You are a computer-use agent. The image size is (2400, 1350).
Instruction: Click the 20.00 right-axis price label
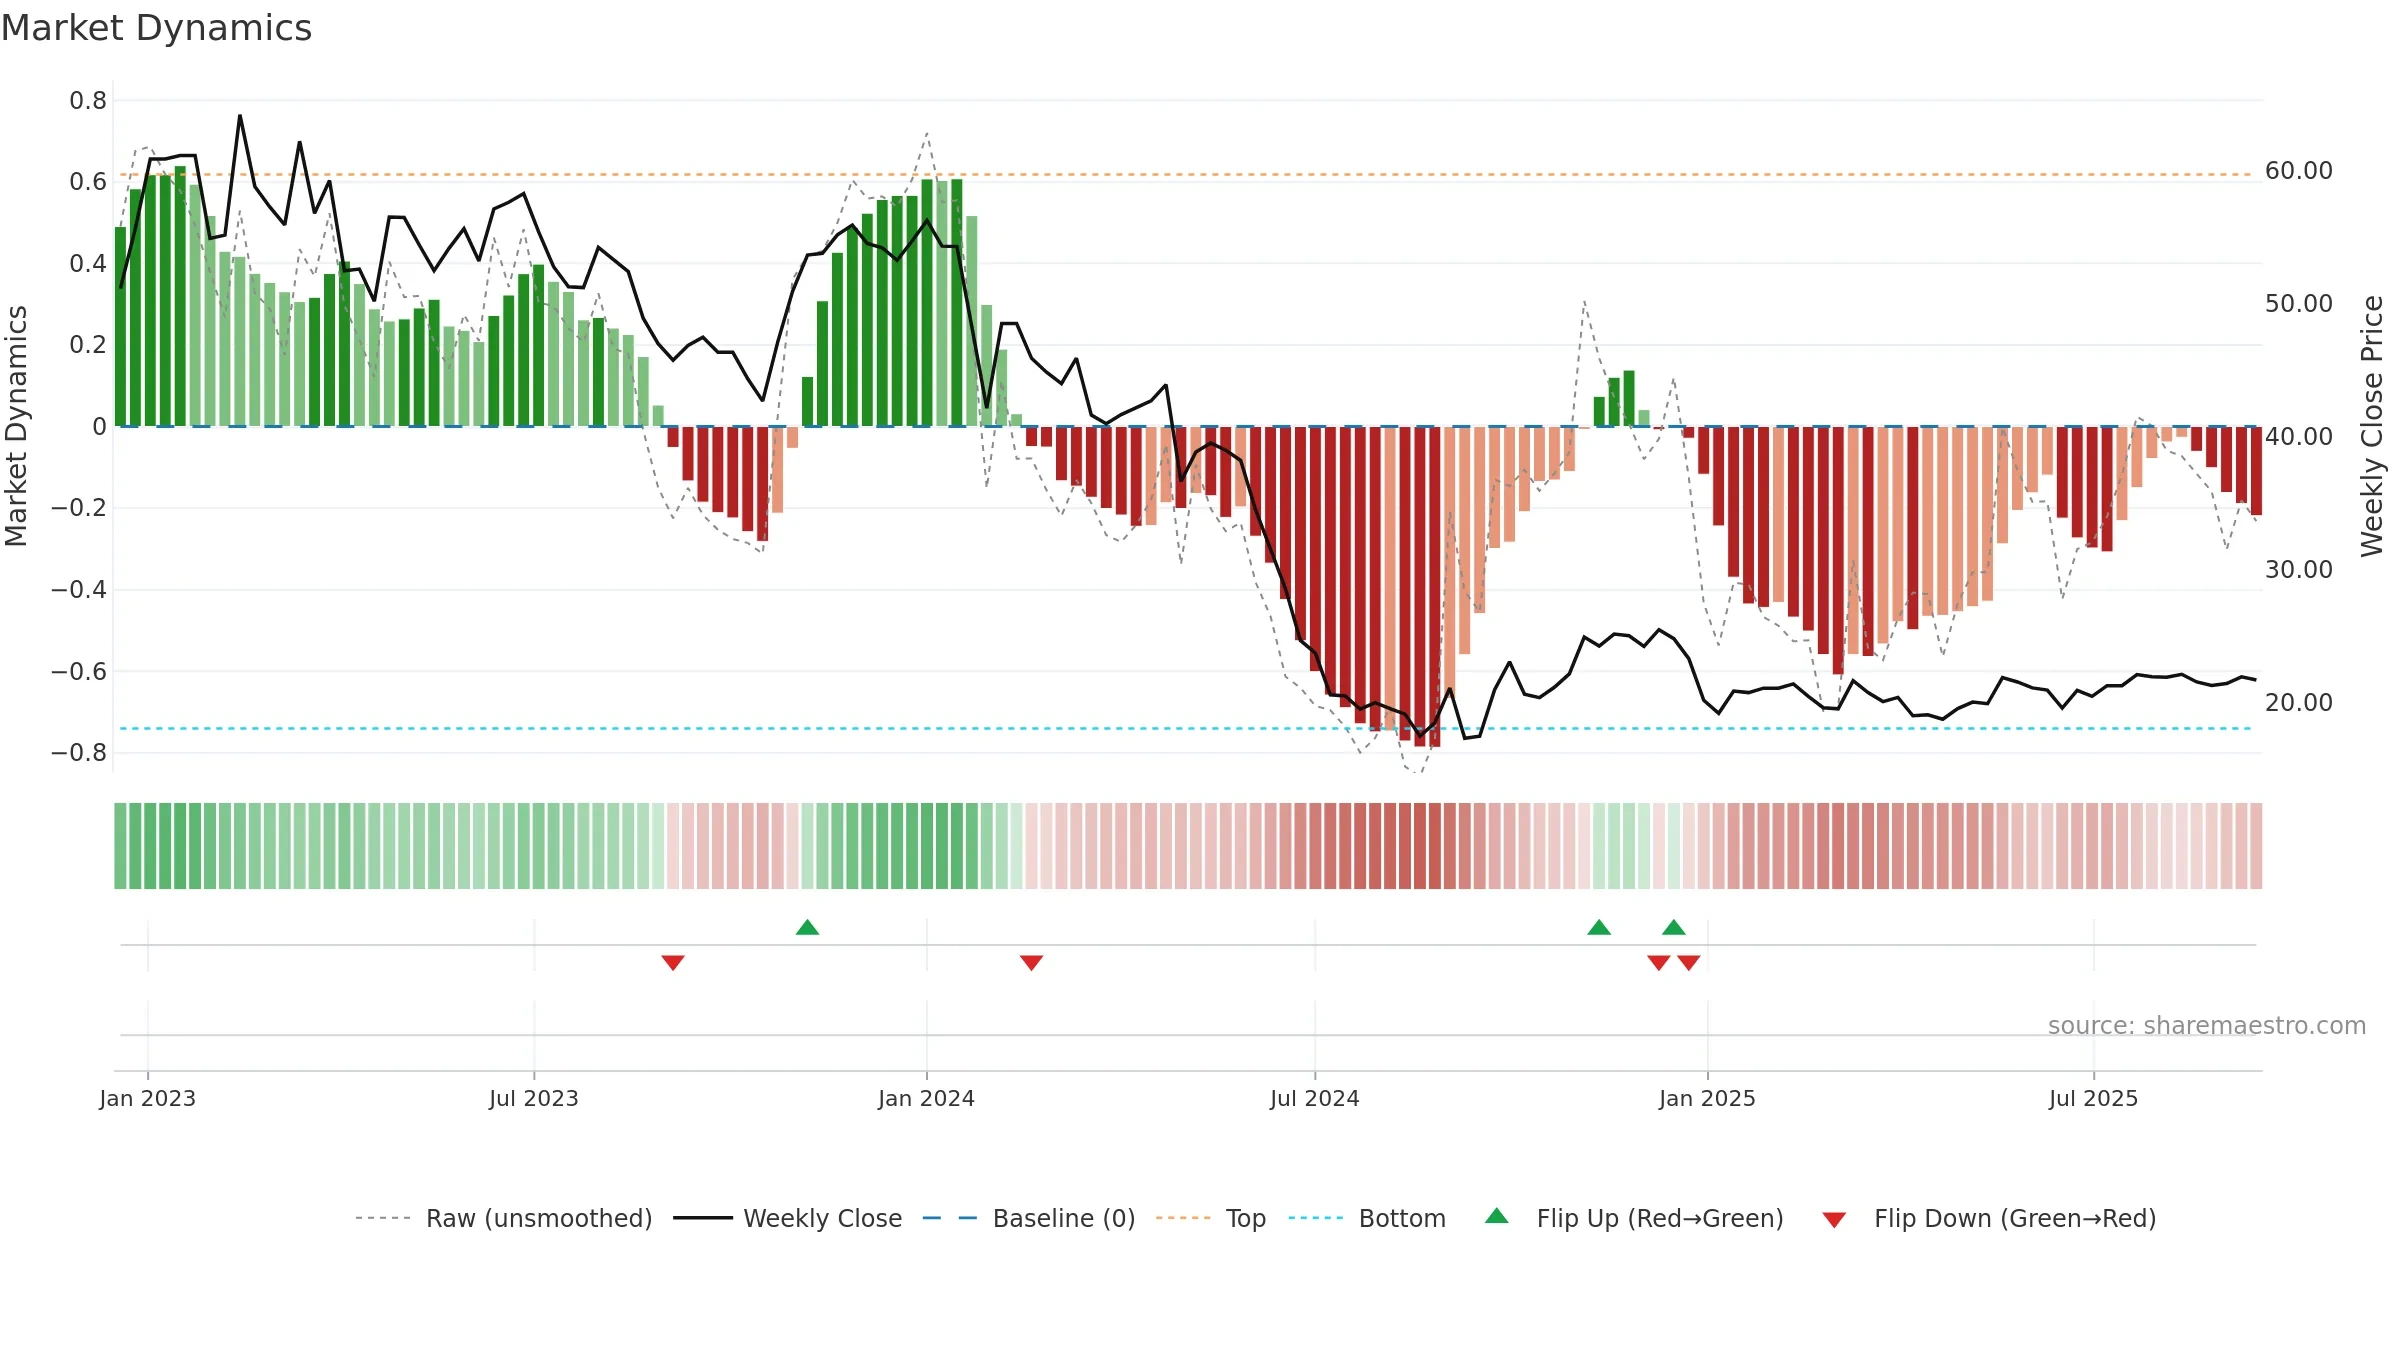pyautogui.click(x=2299, y=703)
